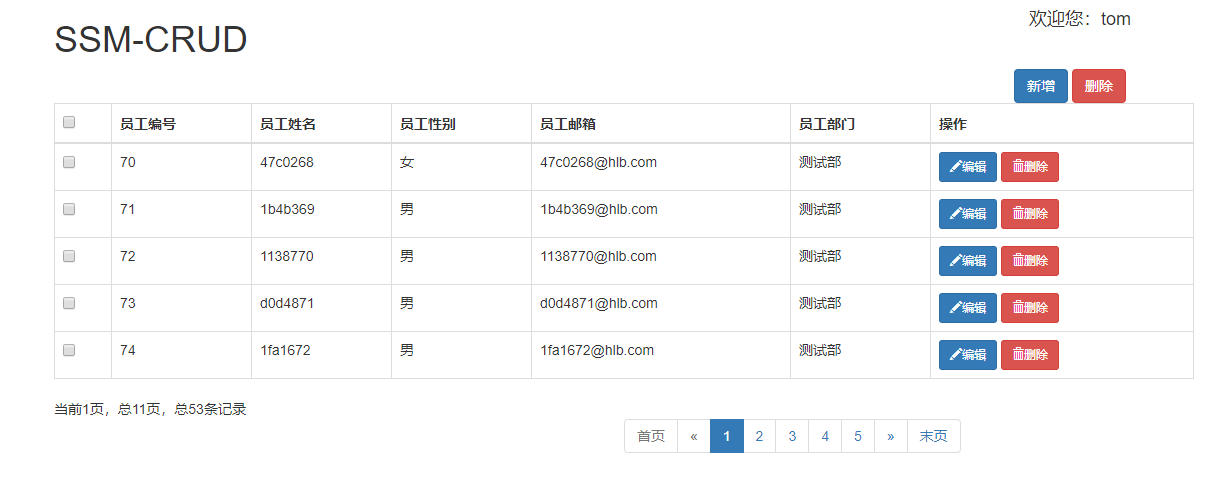Go to first page via 首页
The image size is (1216, 477).
click(x=651, y=436)
